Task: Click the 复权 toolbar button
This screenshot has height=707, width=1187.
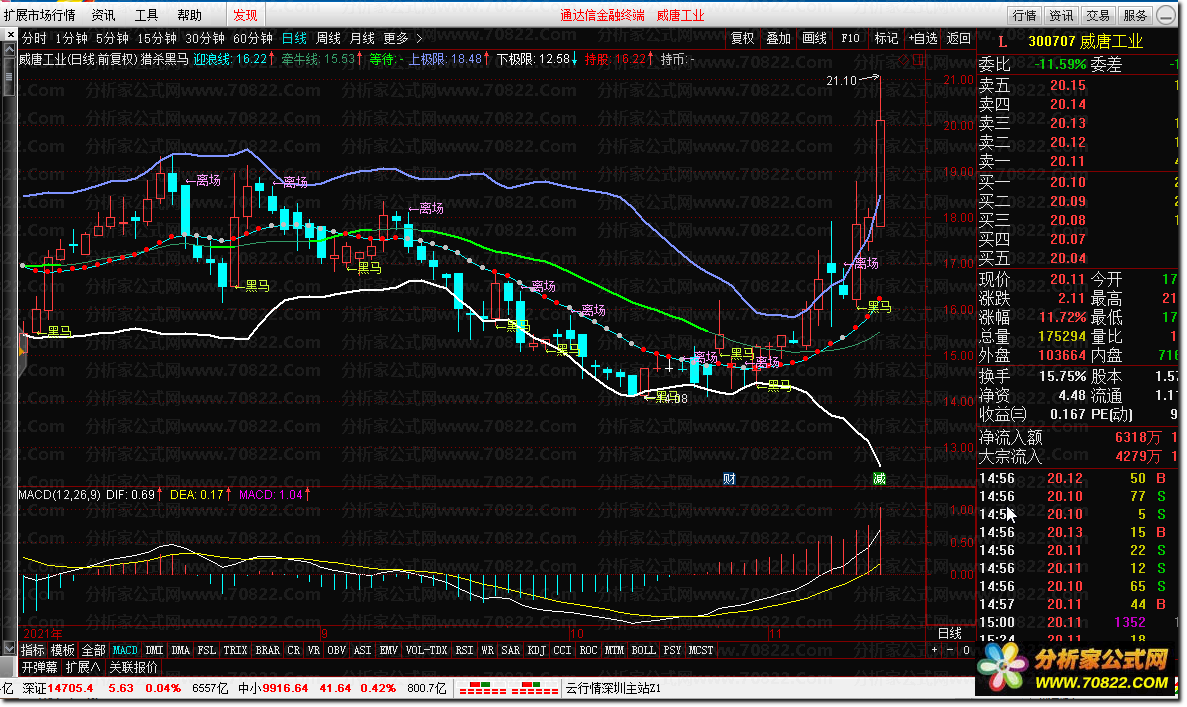Action: 743,38
